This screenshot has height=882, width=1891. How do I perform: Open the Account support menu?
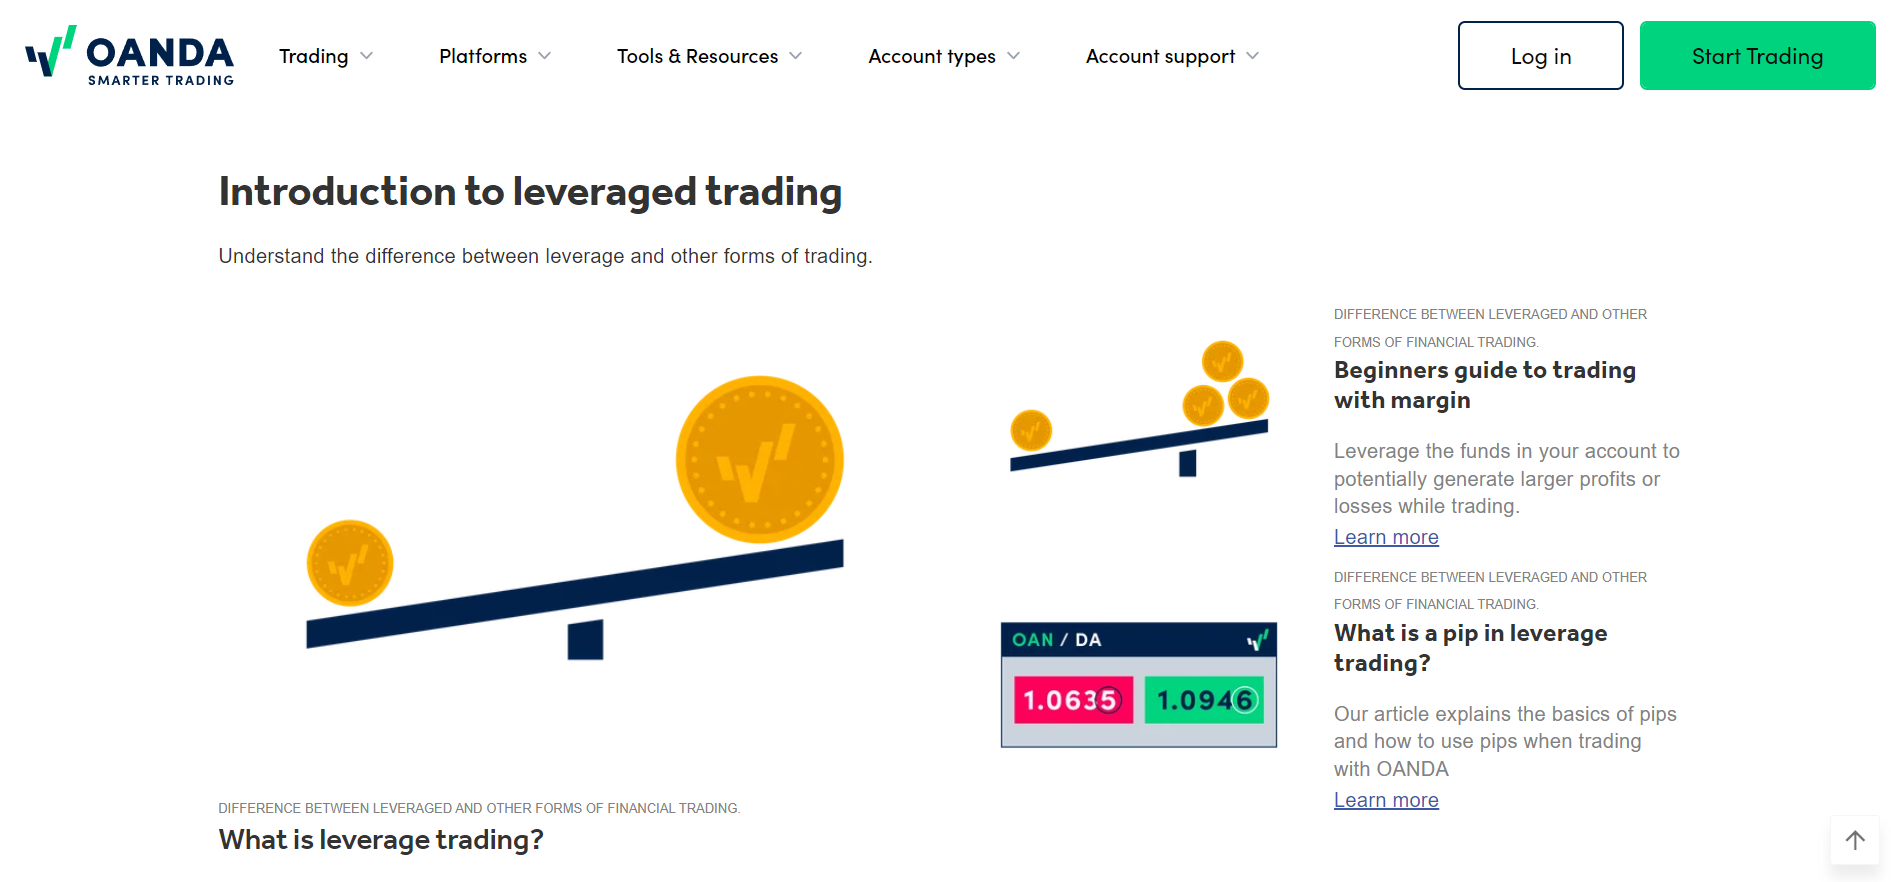[1160, 57]
